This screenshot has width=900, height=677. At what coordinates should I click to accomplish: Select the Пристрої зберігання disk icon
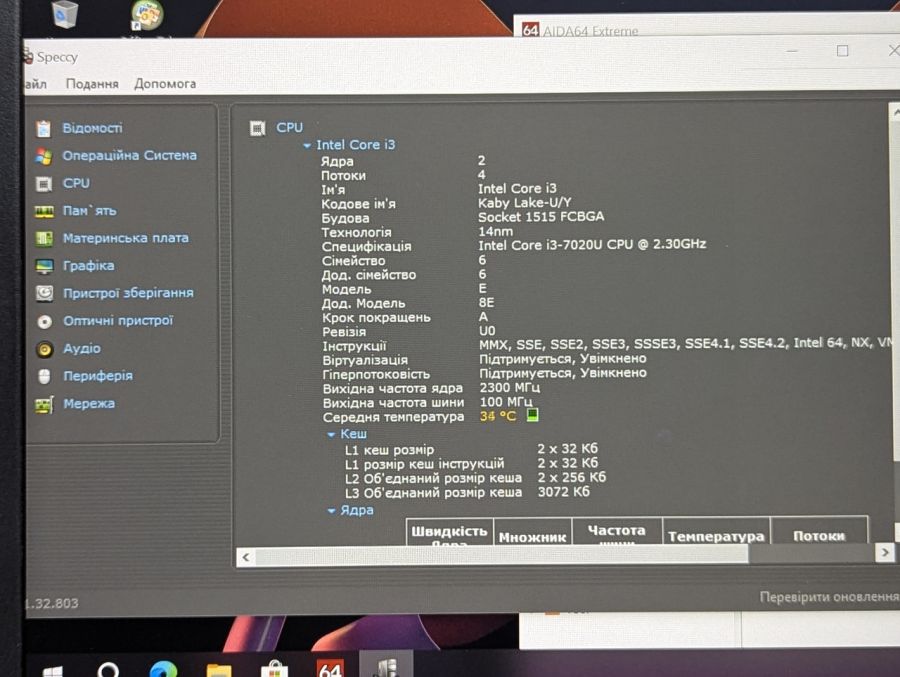(44, 293)
